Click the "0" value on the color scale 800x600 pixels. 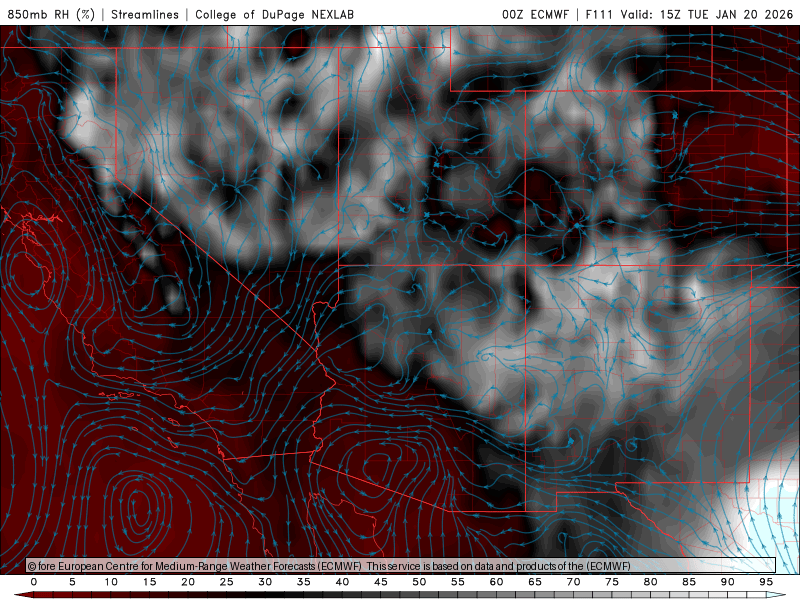click(x=34, y=582)
